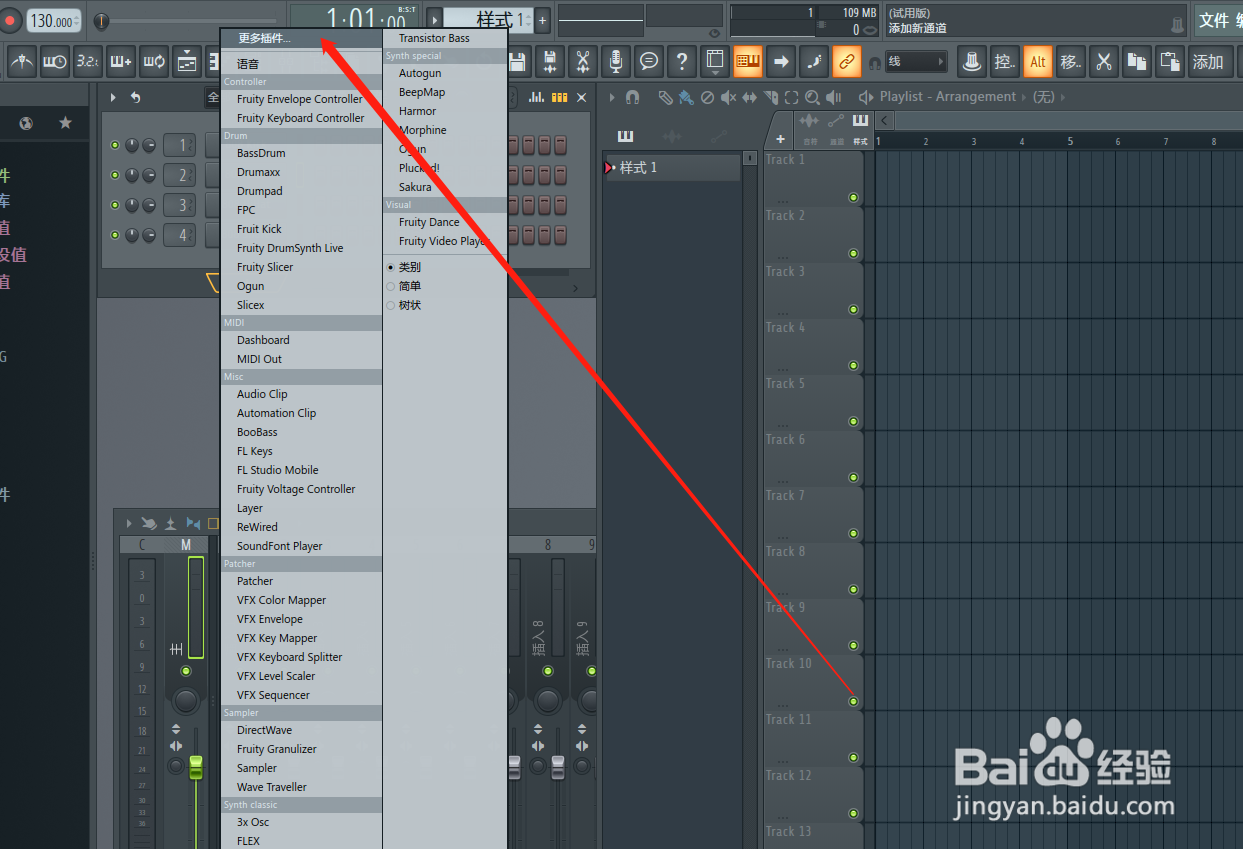Click the channel 1 volume knob
Viewport: 1243px width, 849px height.
(149, 146)
